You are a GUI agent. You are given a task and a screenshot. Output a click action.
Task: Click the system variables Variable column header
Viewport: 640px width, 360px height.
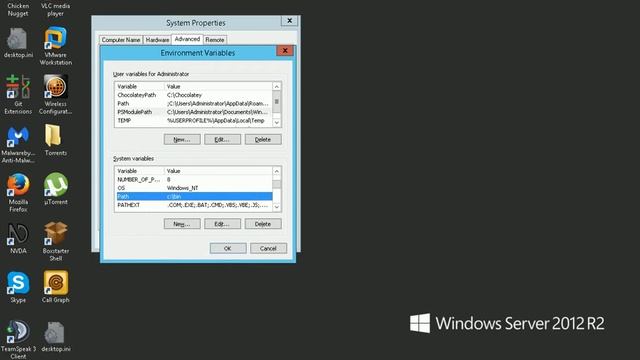tap(140, 171)
